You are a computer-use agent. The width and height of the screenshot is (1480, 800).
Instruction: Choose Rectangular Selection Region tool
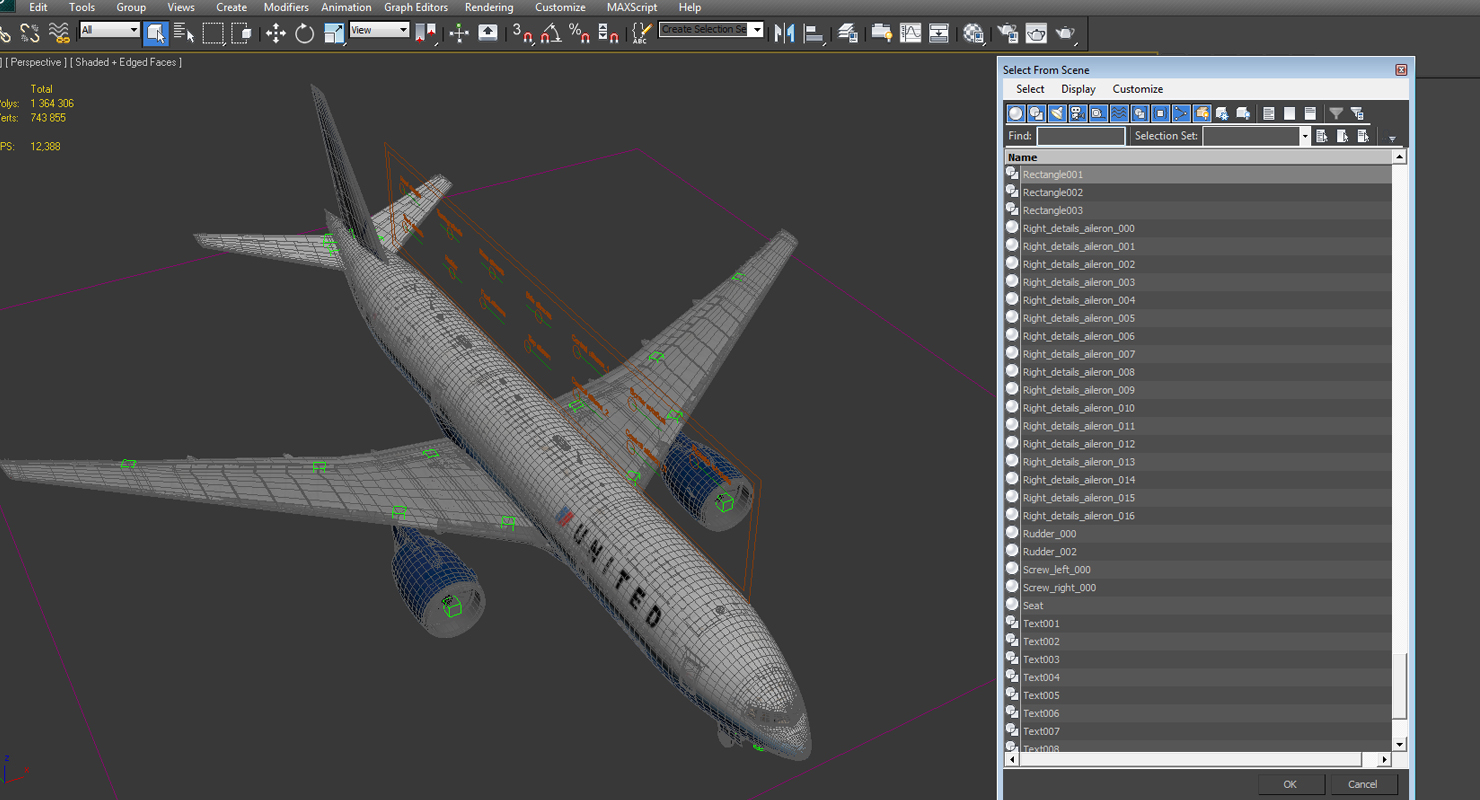click(213, 33)
